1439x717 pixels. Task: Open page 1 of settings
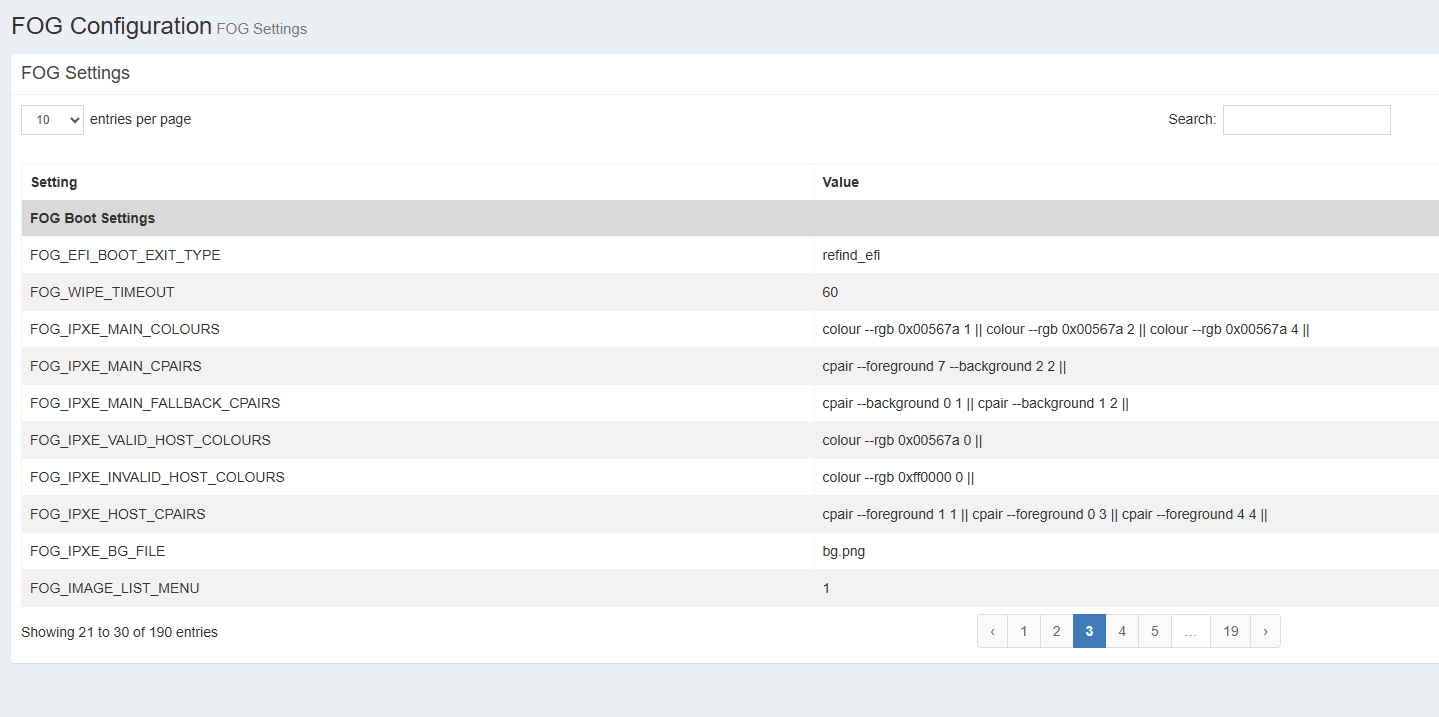[1023, 631]
